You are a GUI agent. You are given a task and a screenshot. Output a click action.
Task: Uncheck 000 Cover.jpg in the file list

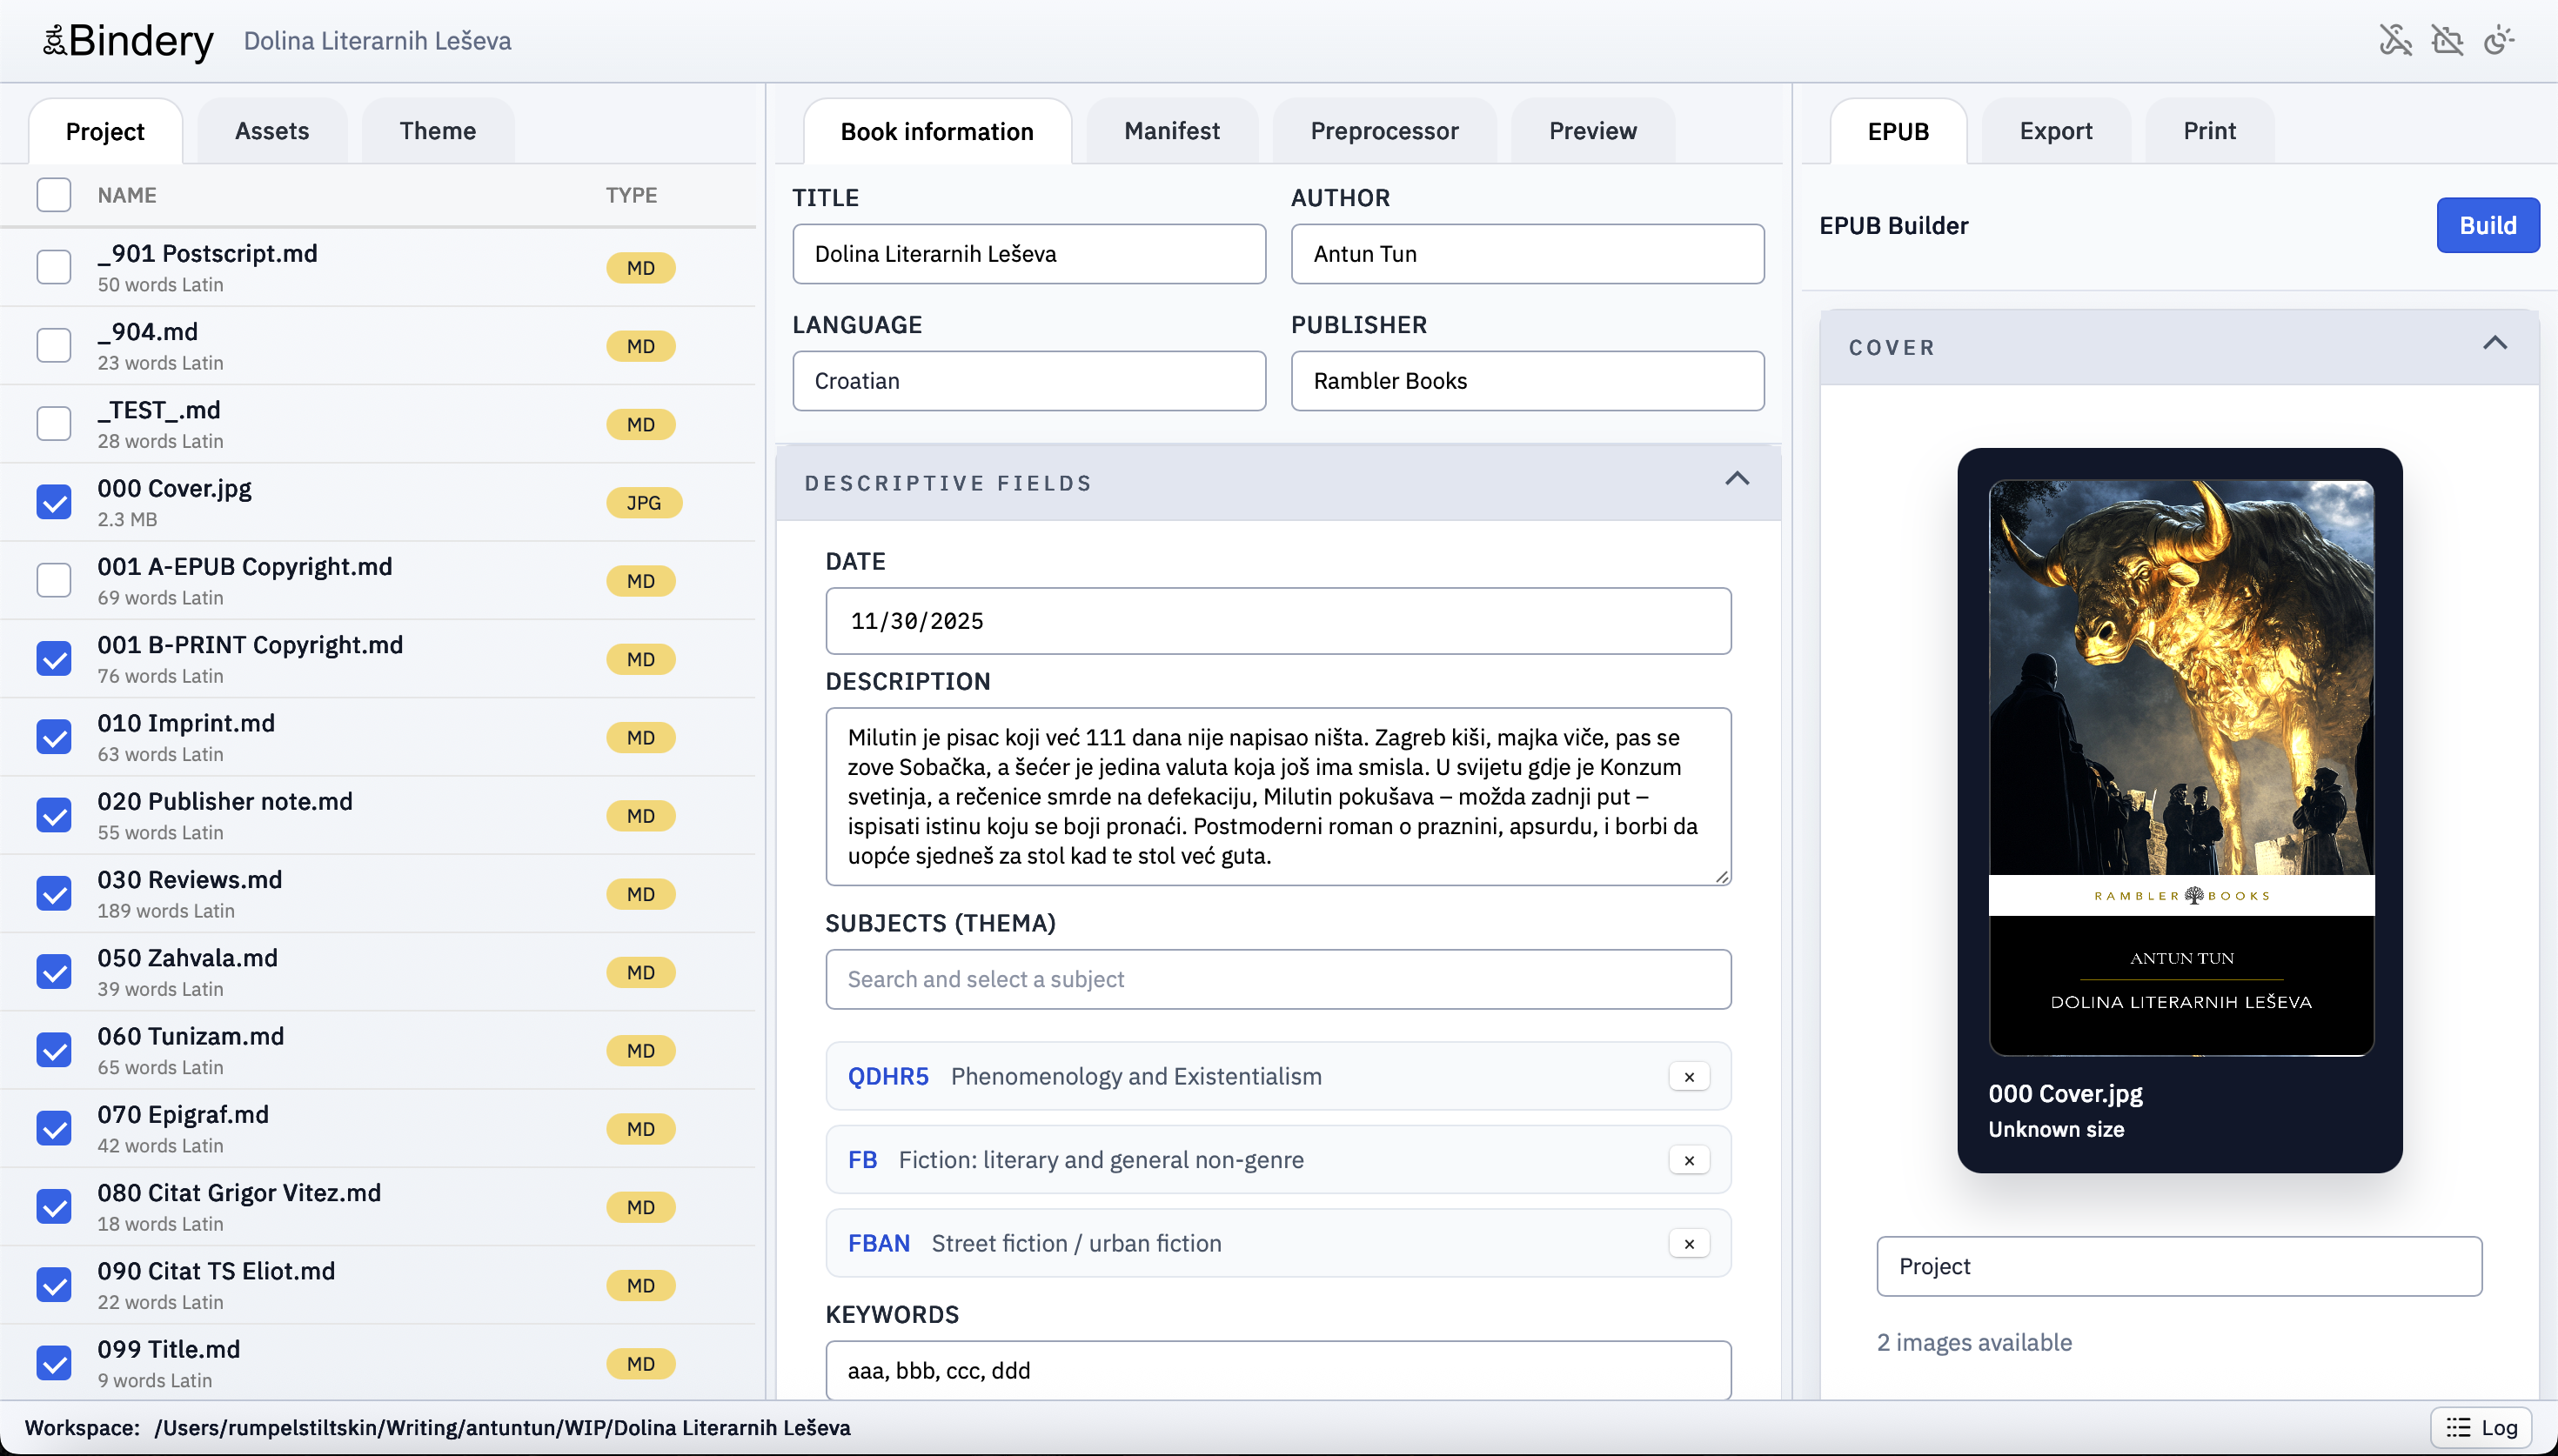[x=54, y=502]
